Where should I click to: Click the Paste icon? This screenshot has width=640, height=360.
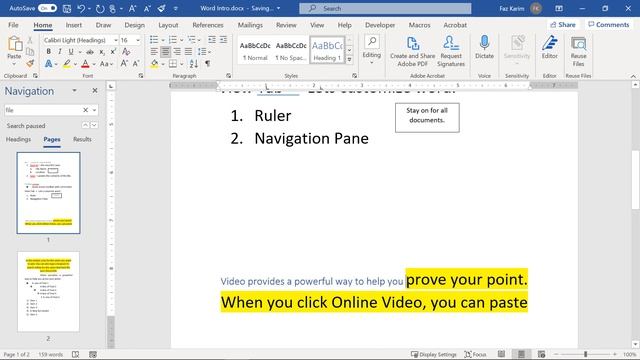click(14, 44)
